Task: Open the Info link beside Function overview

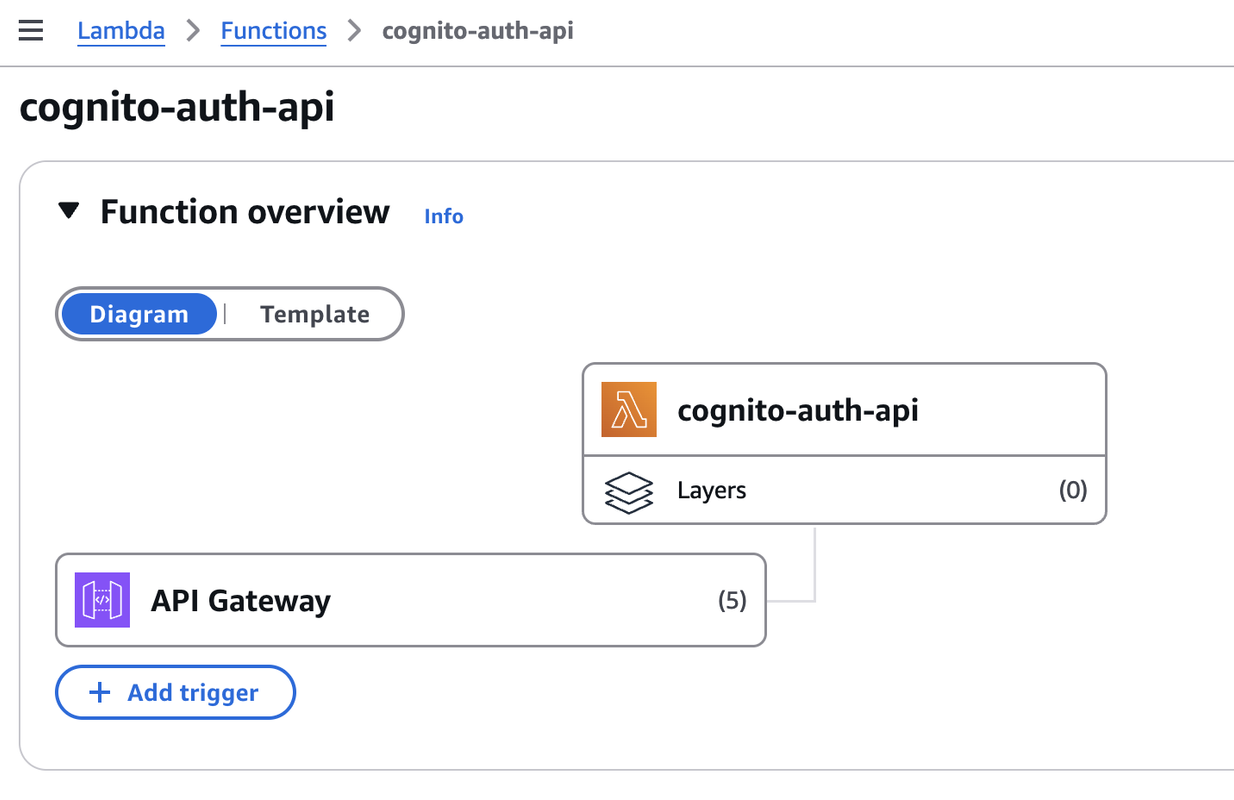Action: (x=443, y=215)
